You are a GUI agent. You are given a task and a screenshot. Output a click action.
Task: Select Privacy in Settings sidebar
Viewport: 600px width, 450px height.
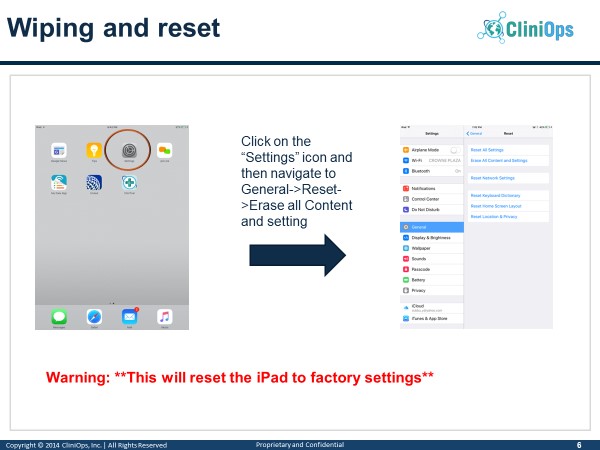pyautogui.click(x=432, y=290)
